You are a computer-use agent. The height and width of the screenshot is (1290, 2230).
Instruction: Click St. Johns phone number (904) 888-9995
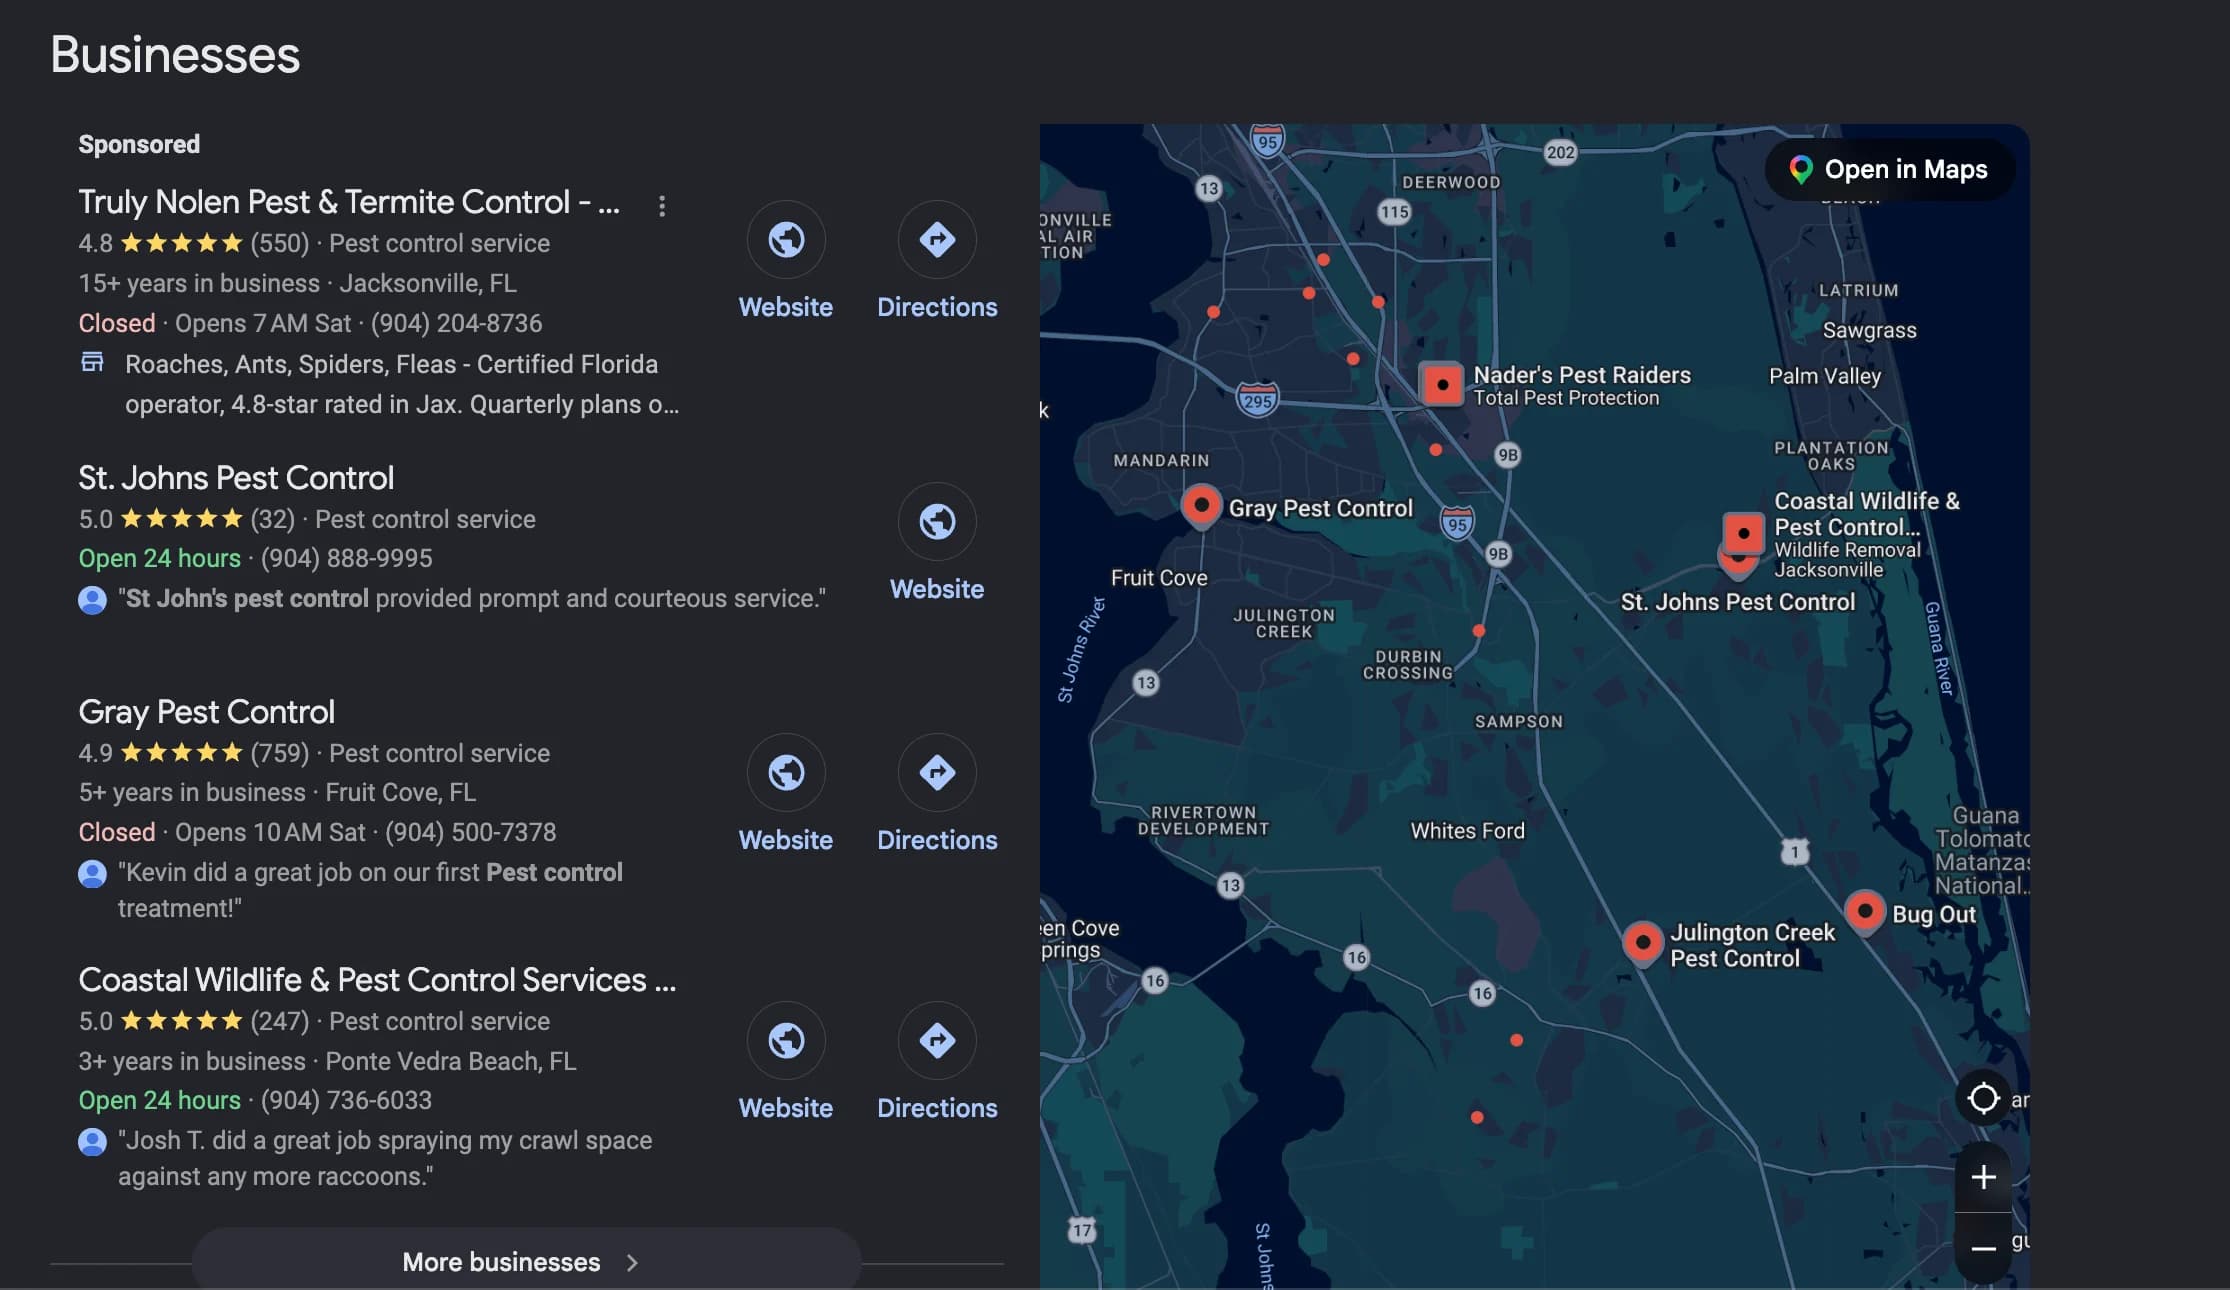(x=346, y=558)
